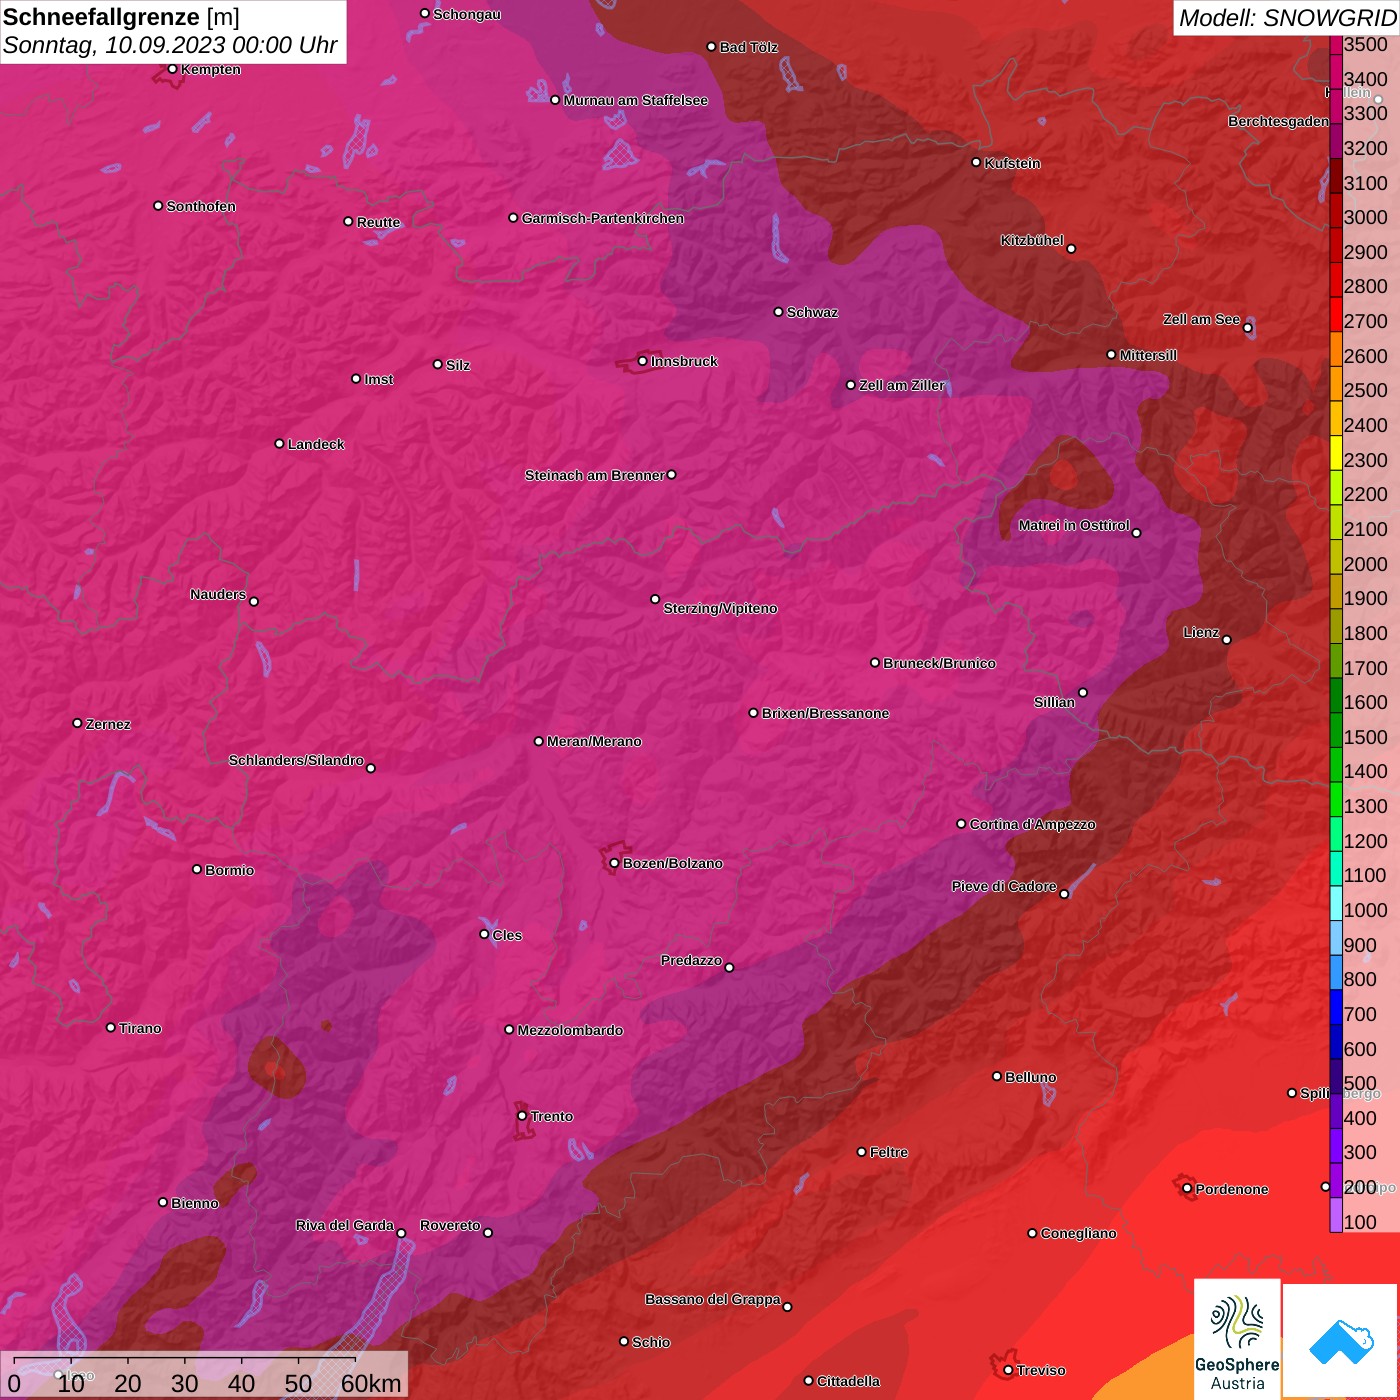Select the "Mezzolombardo" place label
This screenshot has width=1400, height=1400.
[570, 1030]
